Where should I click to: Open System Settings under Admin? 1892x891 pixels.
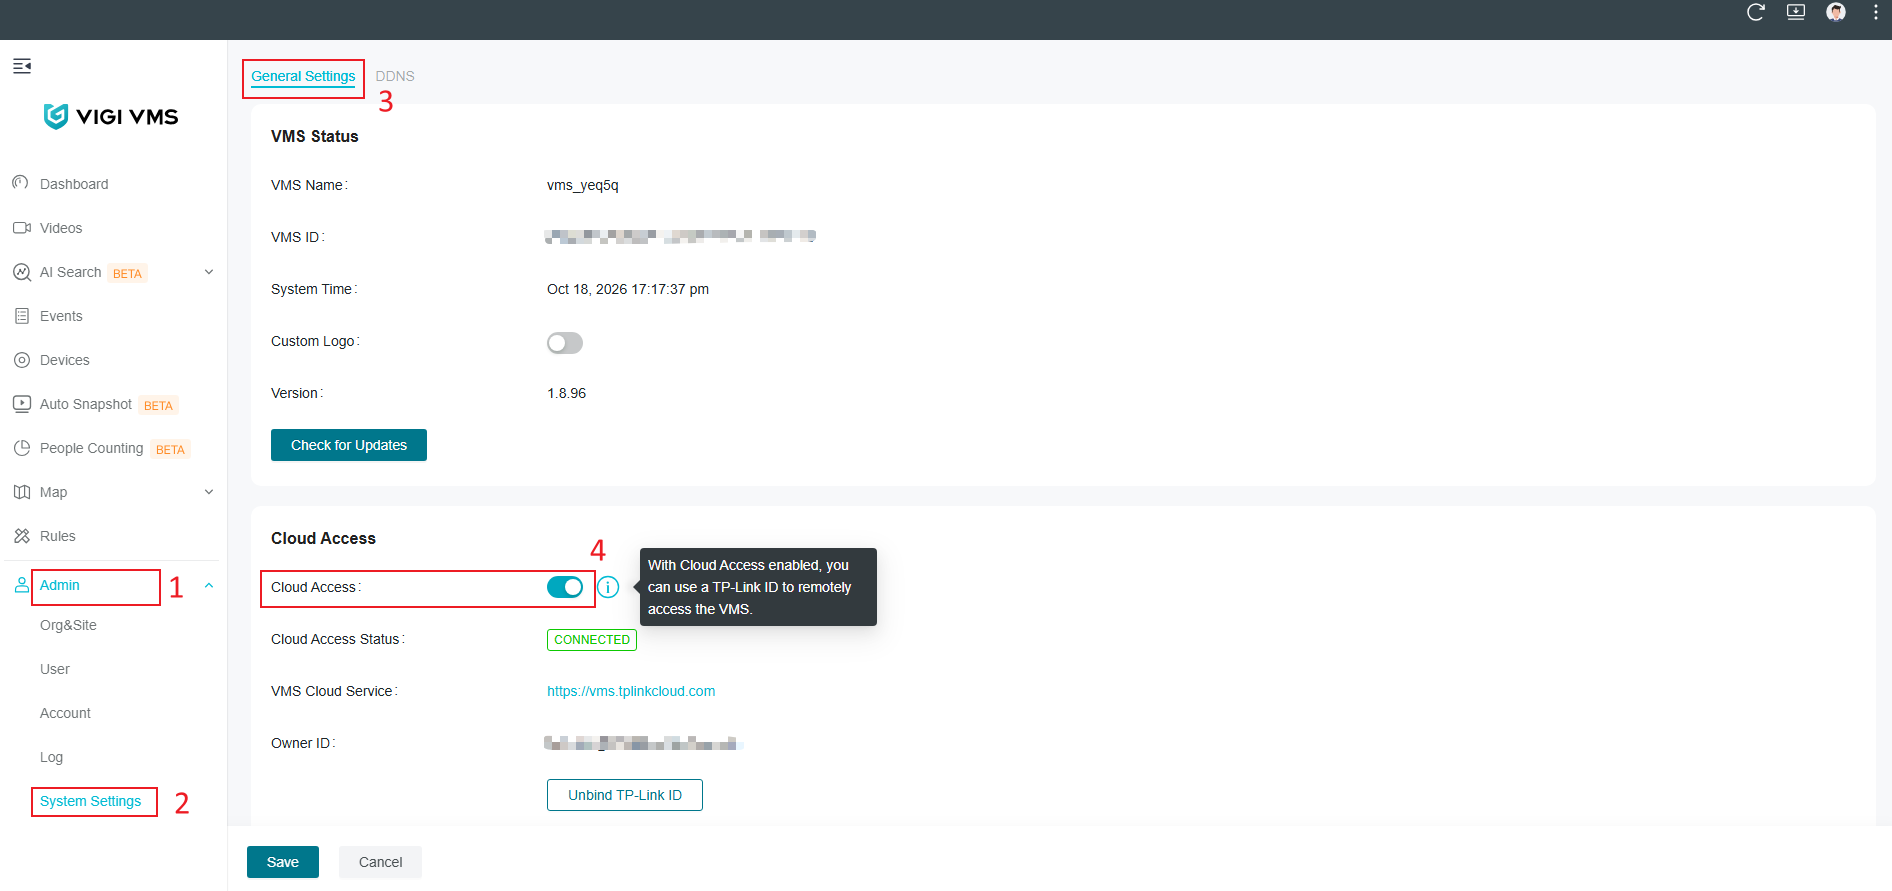(91, 801)
